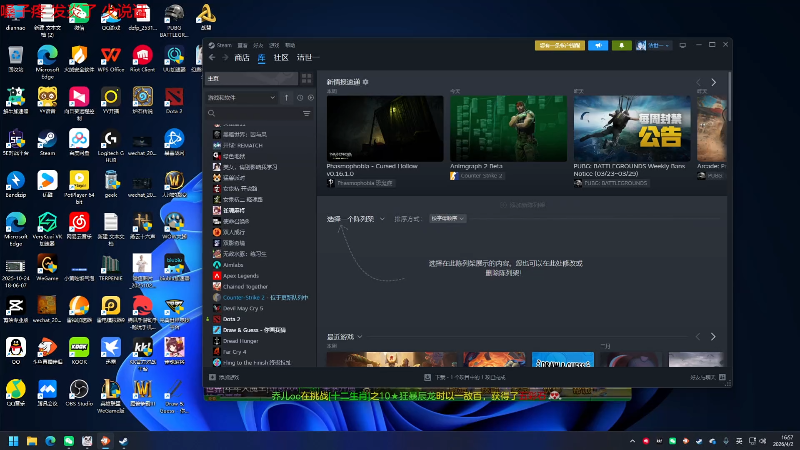The image size is (800, 450).
Task: Open the Steam desktop shortcut
Action: point(47,143)
